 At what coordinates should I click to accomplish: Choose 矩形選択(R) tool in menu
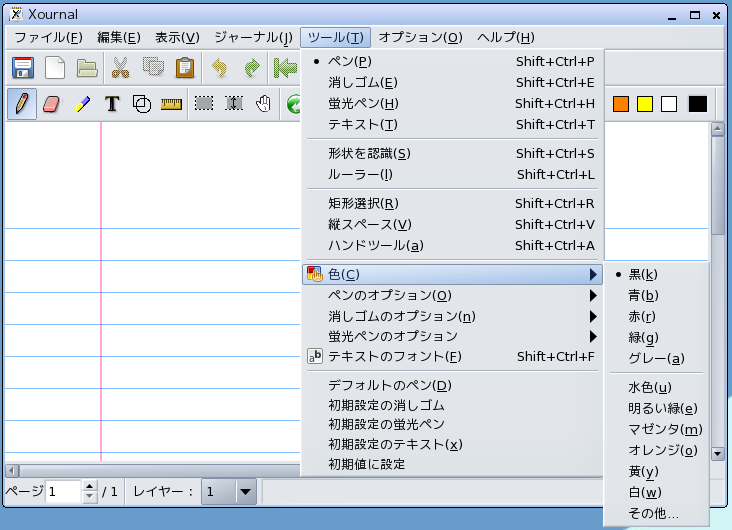click(x=452, y=204)
